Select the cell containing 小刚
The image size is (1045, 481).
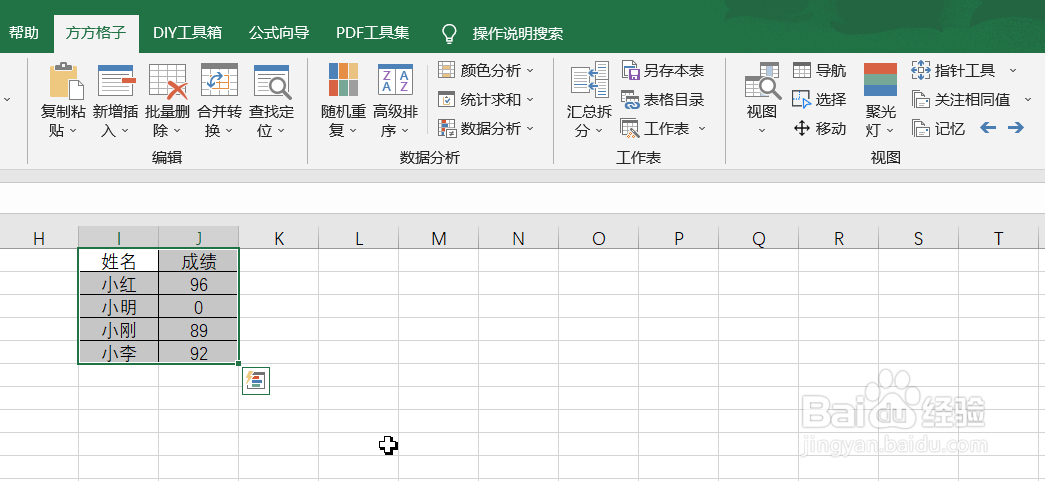click(119, 330)
